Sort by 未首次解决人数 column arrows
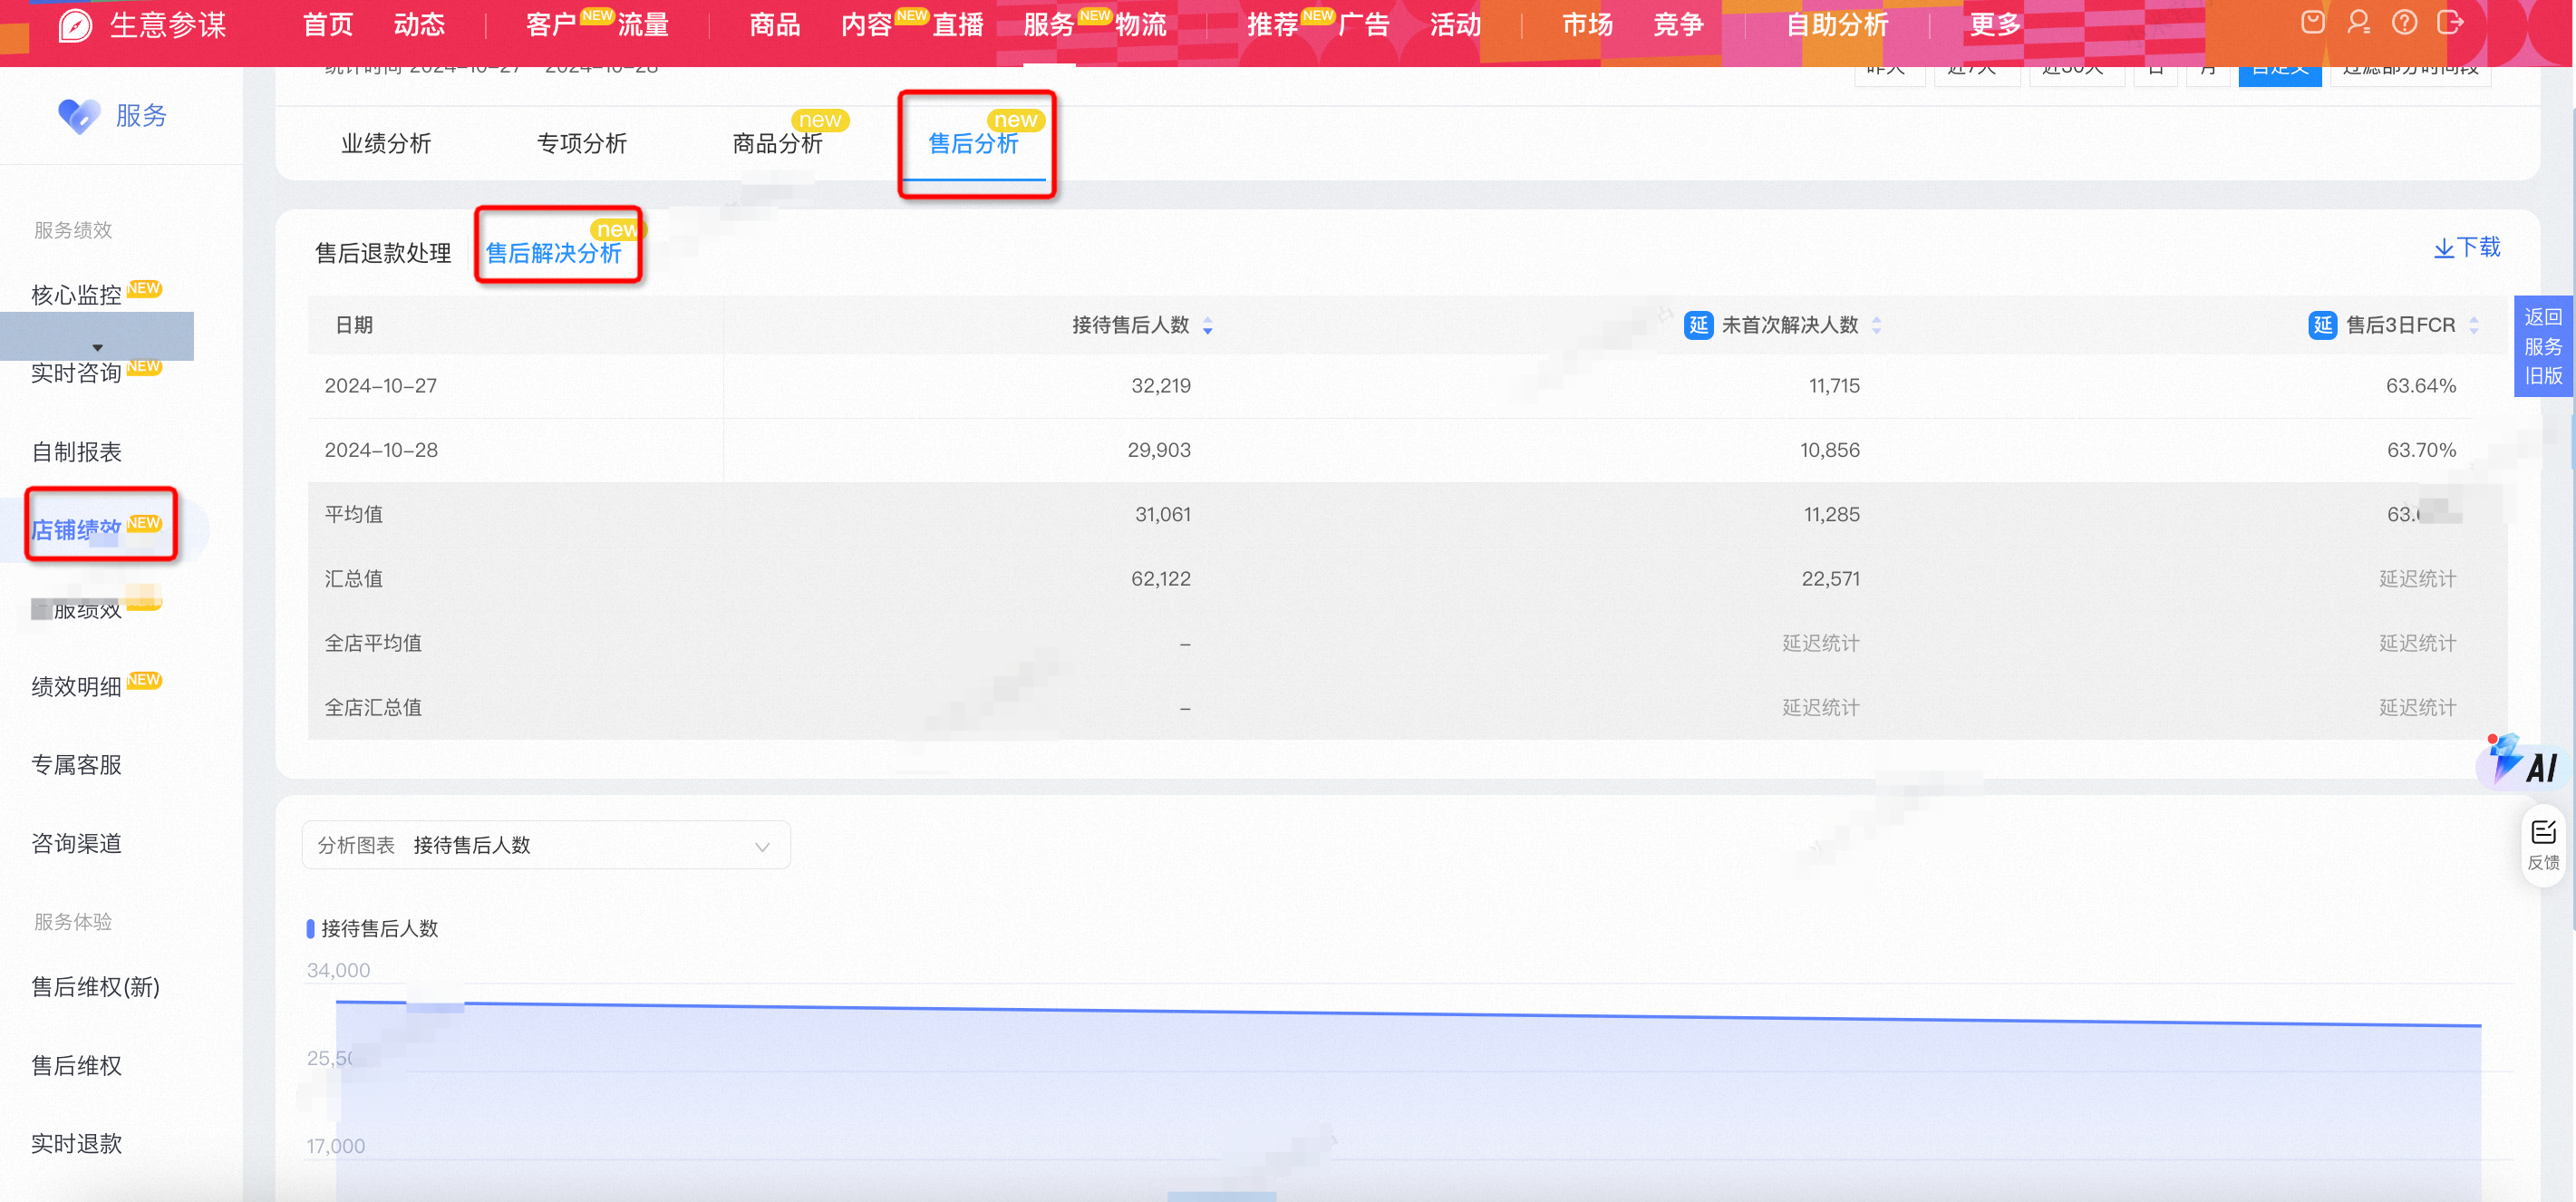Viewport: 2576px width, 1202px height. (x=1876, y=326)
